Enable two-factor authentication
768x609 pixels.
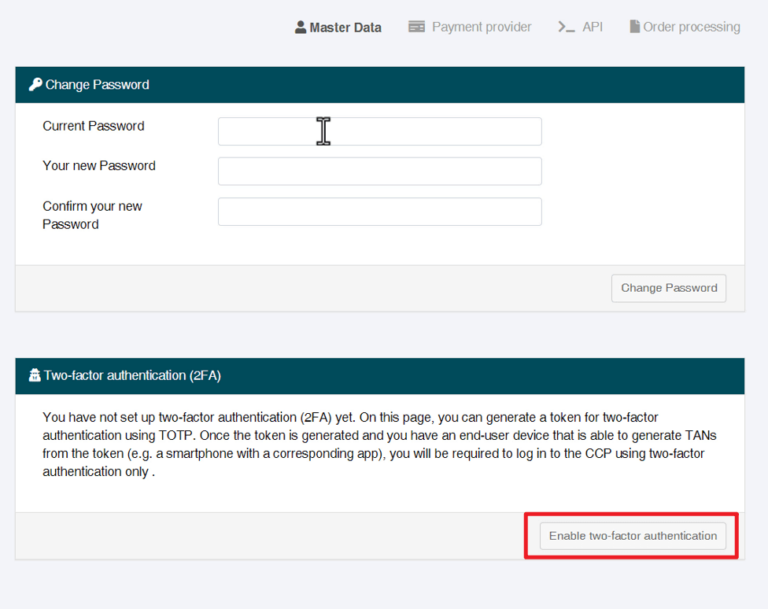tap(632, 536)
